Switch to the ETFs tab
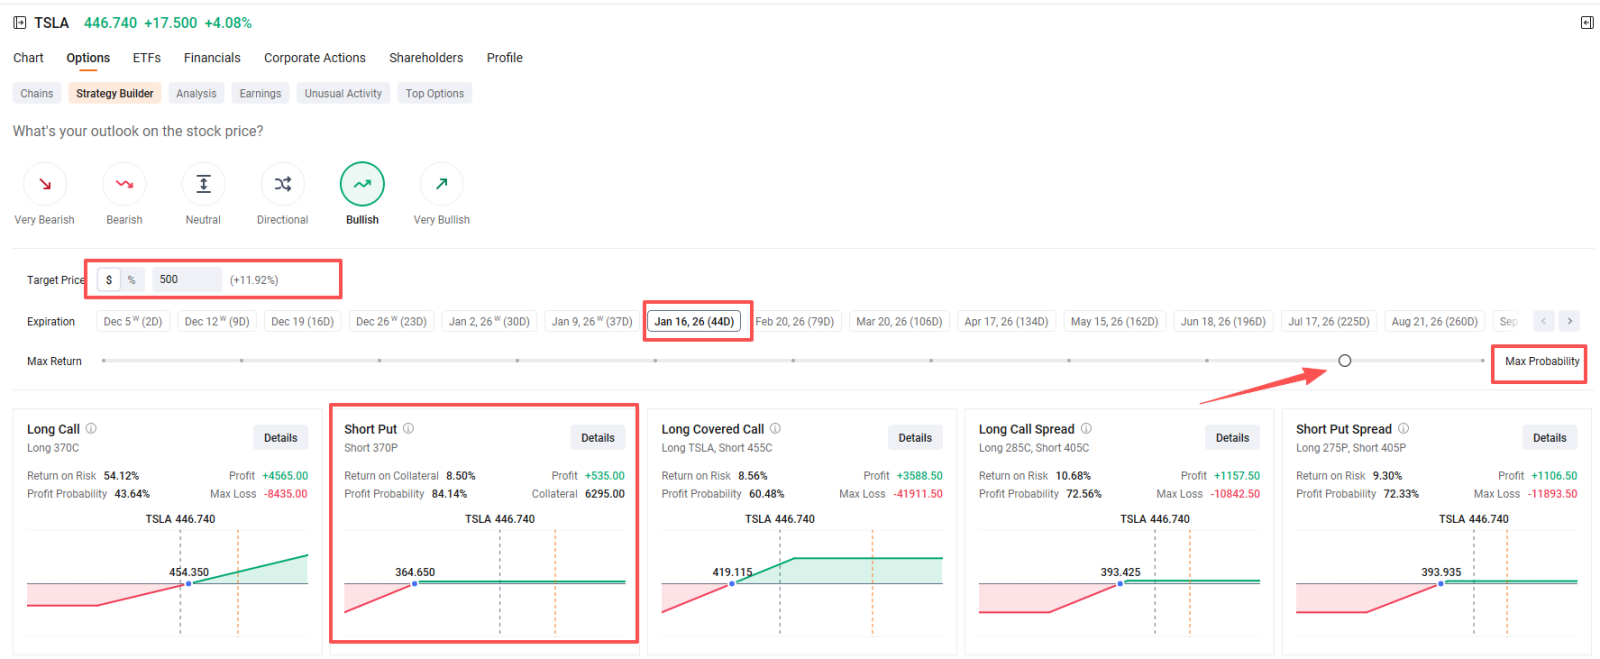Viewport: 1600px width, 659px height. (147, 58)
